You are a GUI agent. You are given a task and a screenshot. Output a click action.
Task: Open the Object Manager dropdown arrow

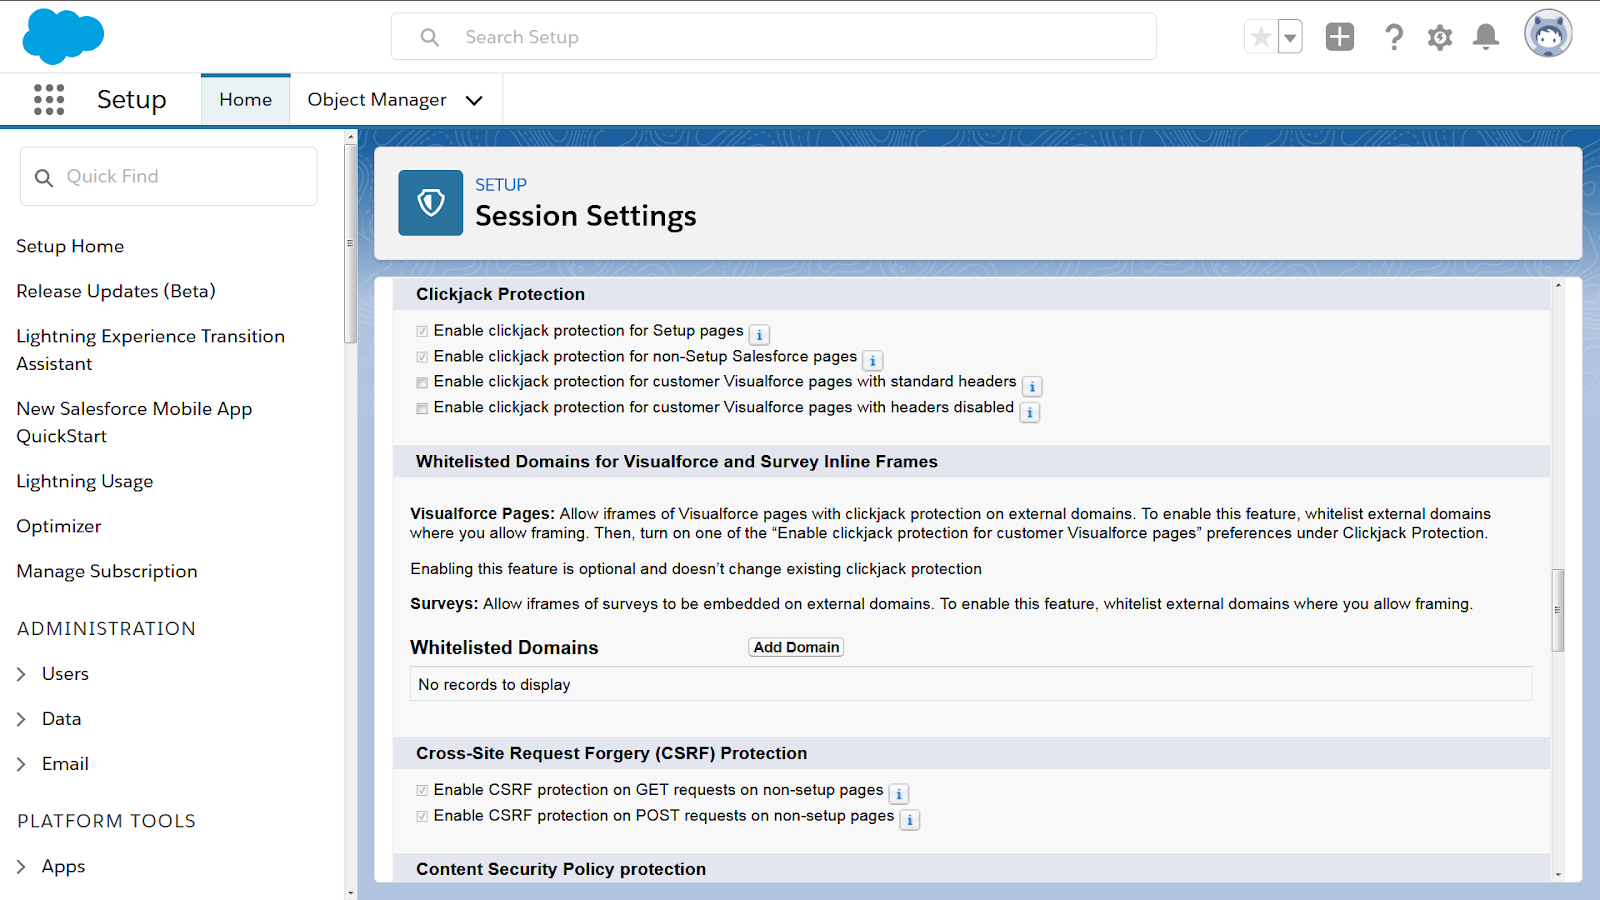(474, 100)
